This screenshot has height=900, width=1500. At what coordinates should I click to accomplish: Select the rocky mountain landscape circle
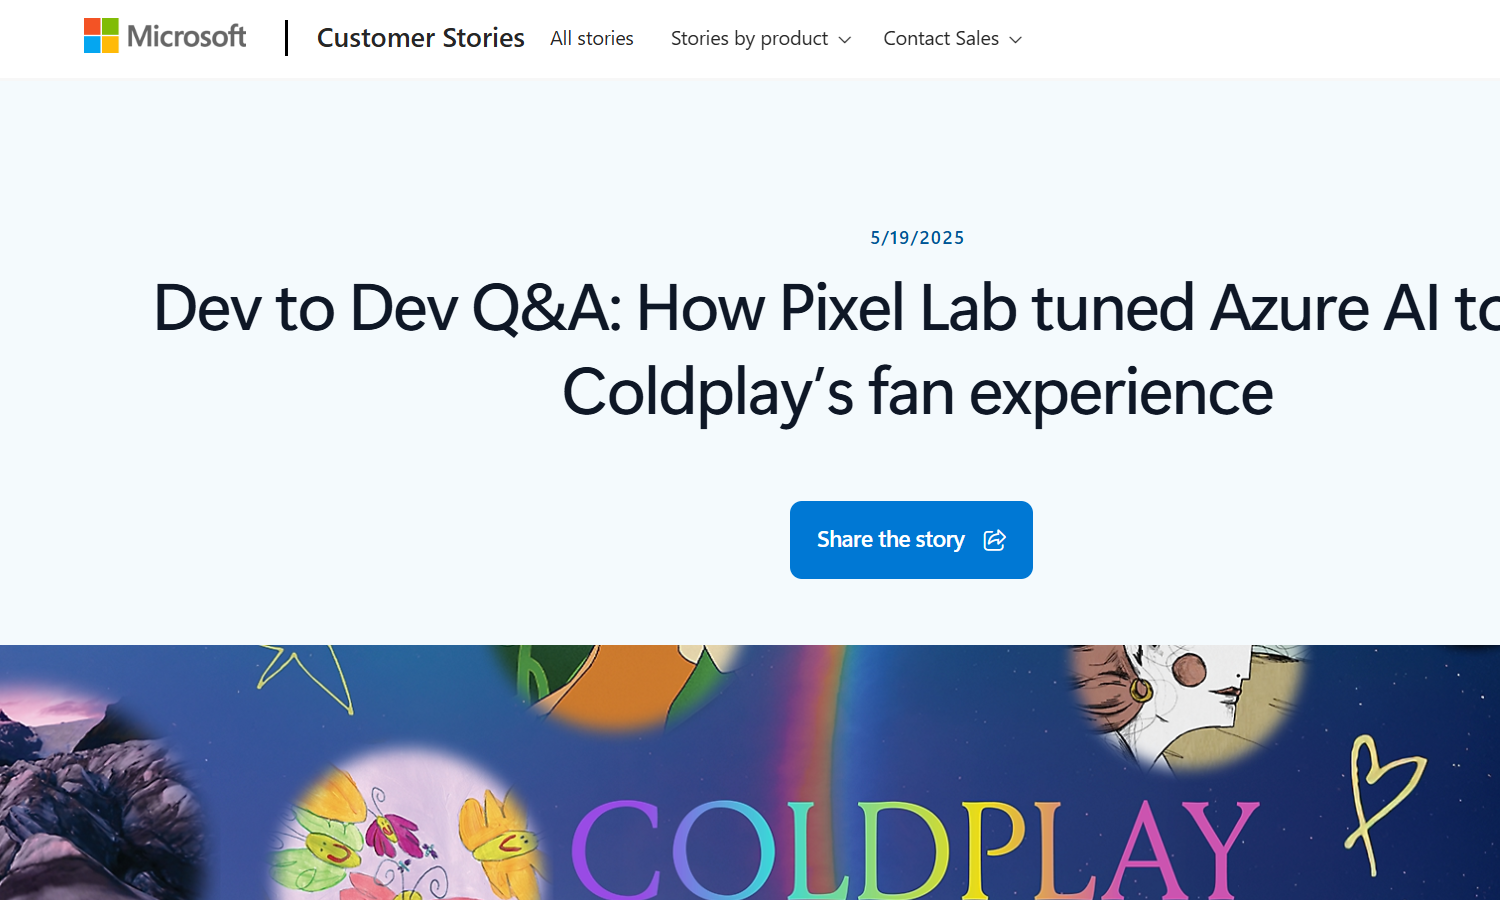[90, 790]
